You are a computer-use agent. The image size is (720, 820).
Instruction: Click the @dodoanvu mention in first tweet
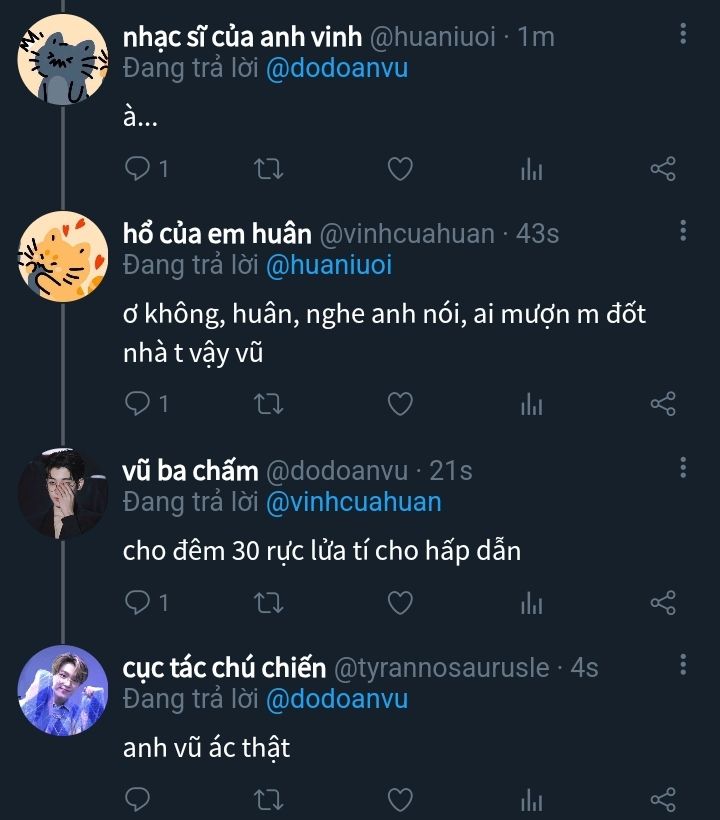click(x=337, y=69)
